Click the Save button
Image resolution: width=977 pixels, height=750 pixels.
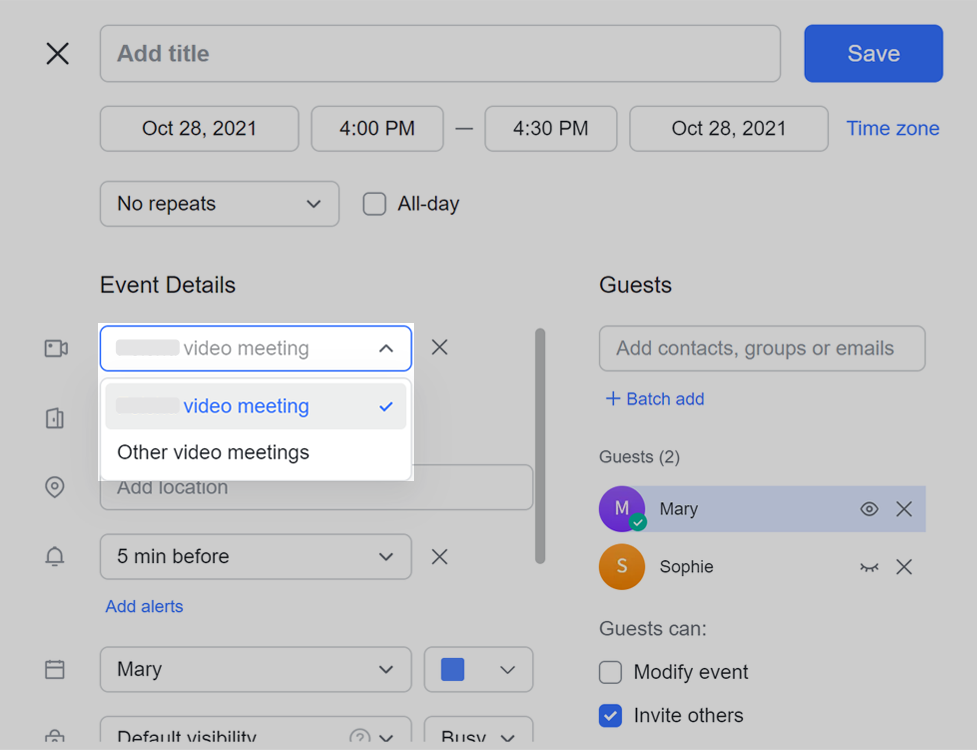point(873,54)
